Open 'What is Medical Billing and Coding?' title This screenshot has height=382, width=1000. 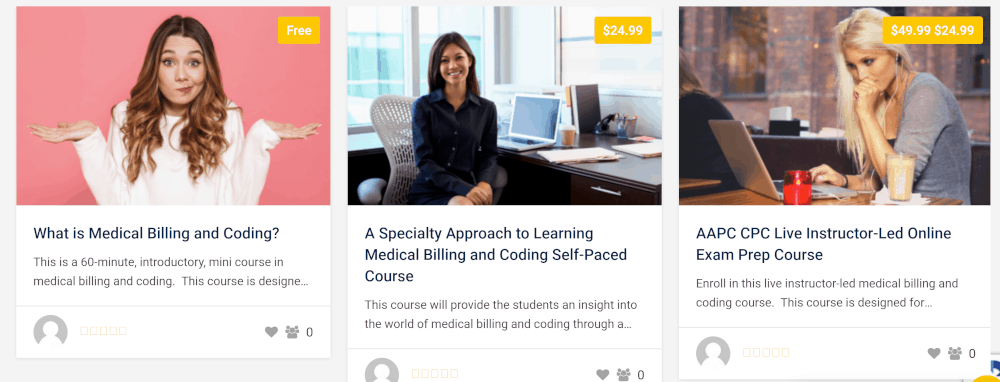click(x=156, y=233)
